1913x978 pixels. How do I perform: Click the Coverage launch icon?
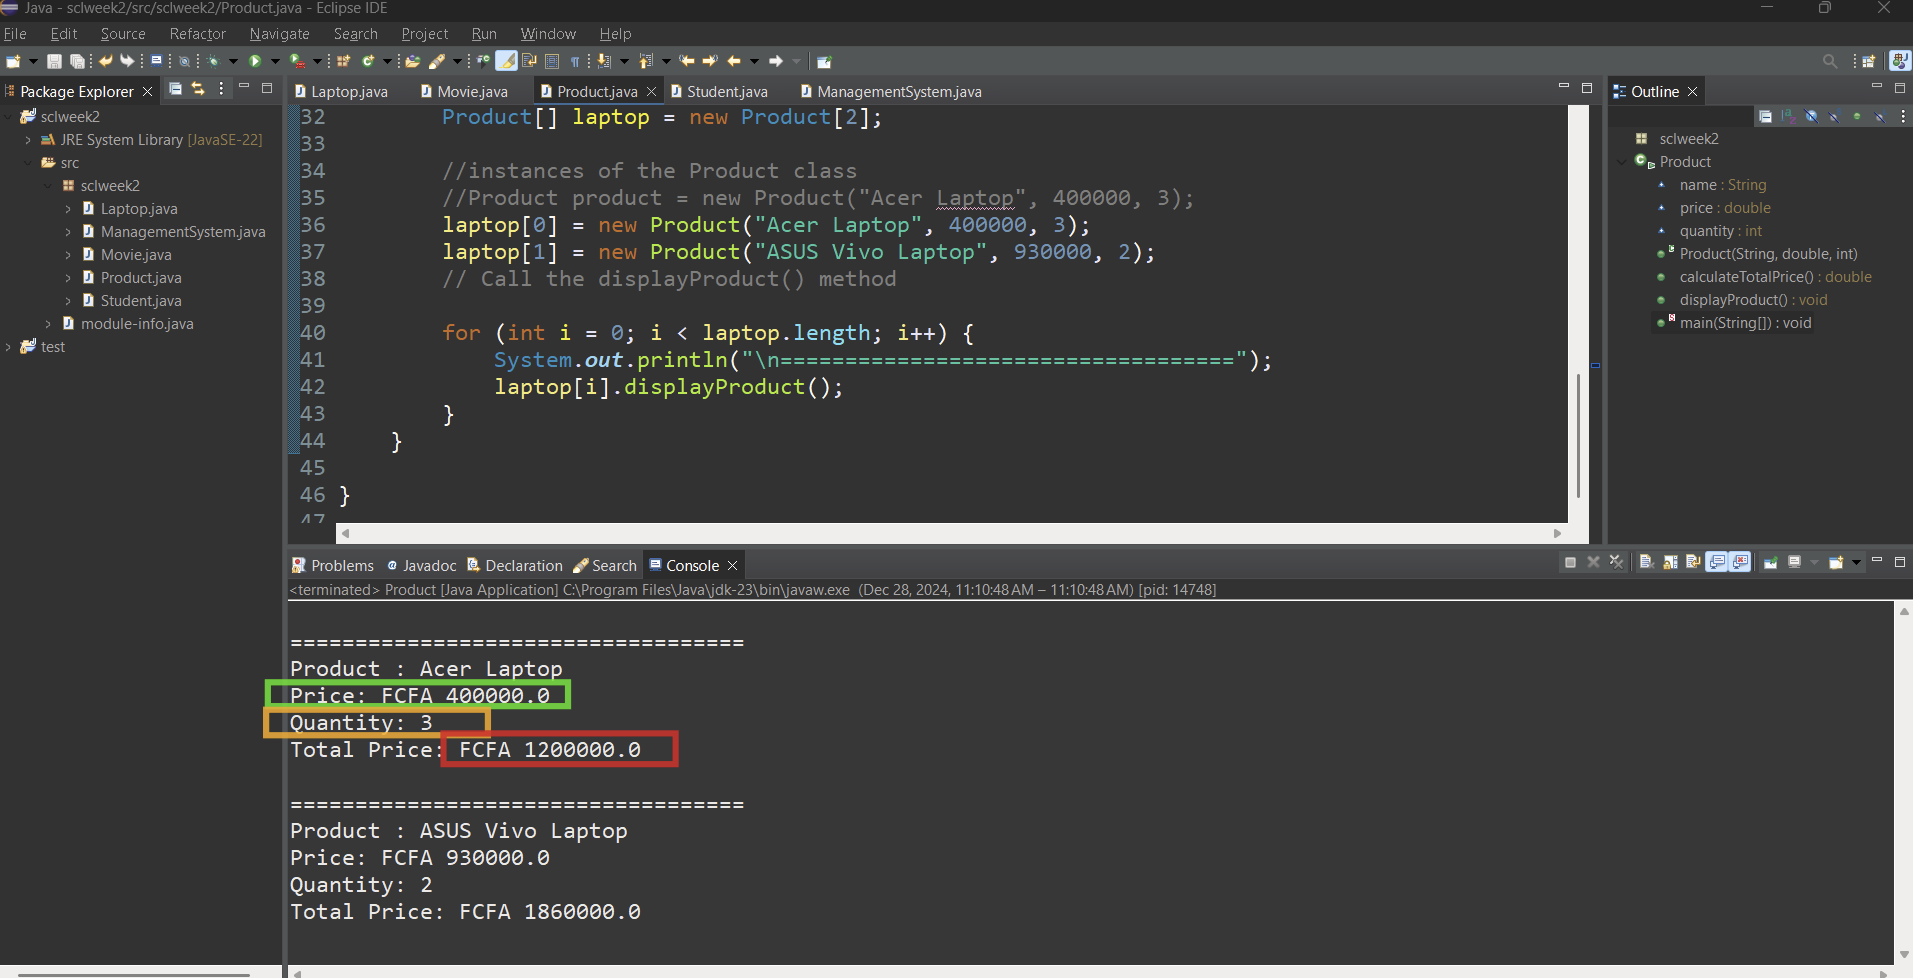point(297,61)
